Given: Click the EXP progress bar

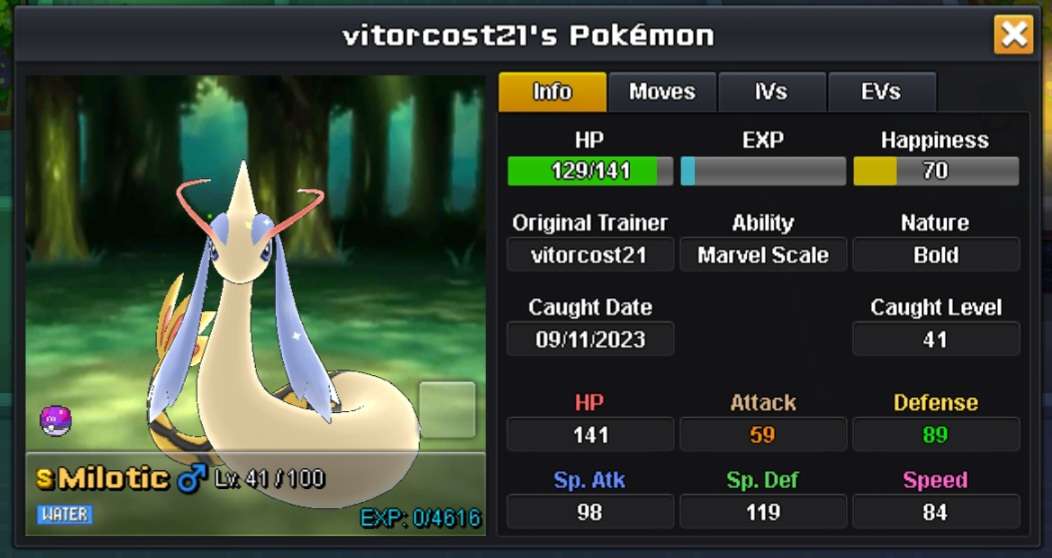Looking at the screenshot, I should (x=763, y=171).
